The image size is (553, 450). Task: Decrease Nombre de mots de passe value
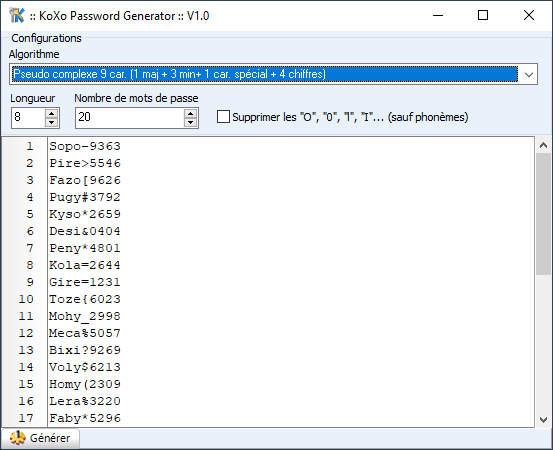pyautogui.click(x=190, y=122)
